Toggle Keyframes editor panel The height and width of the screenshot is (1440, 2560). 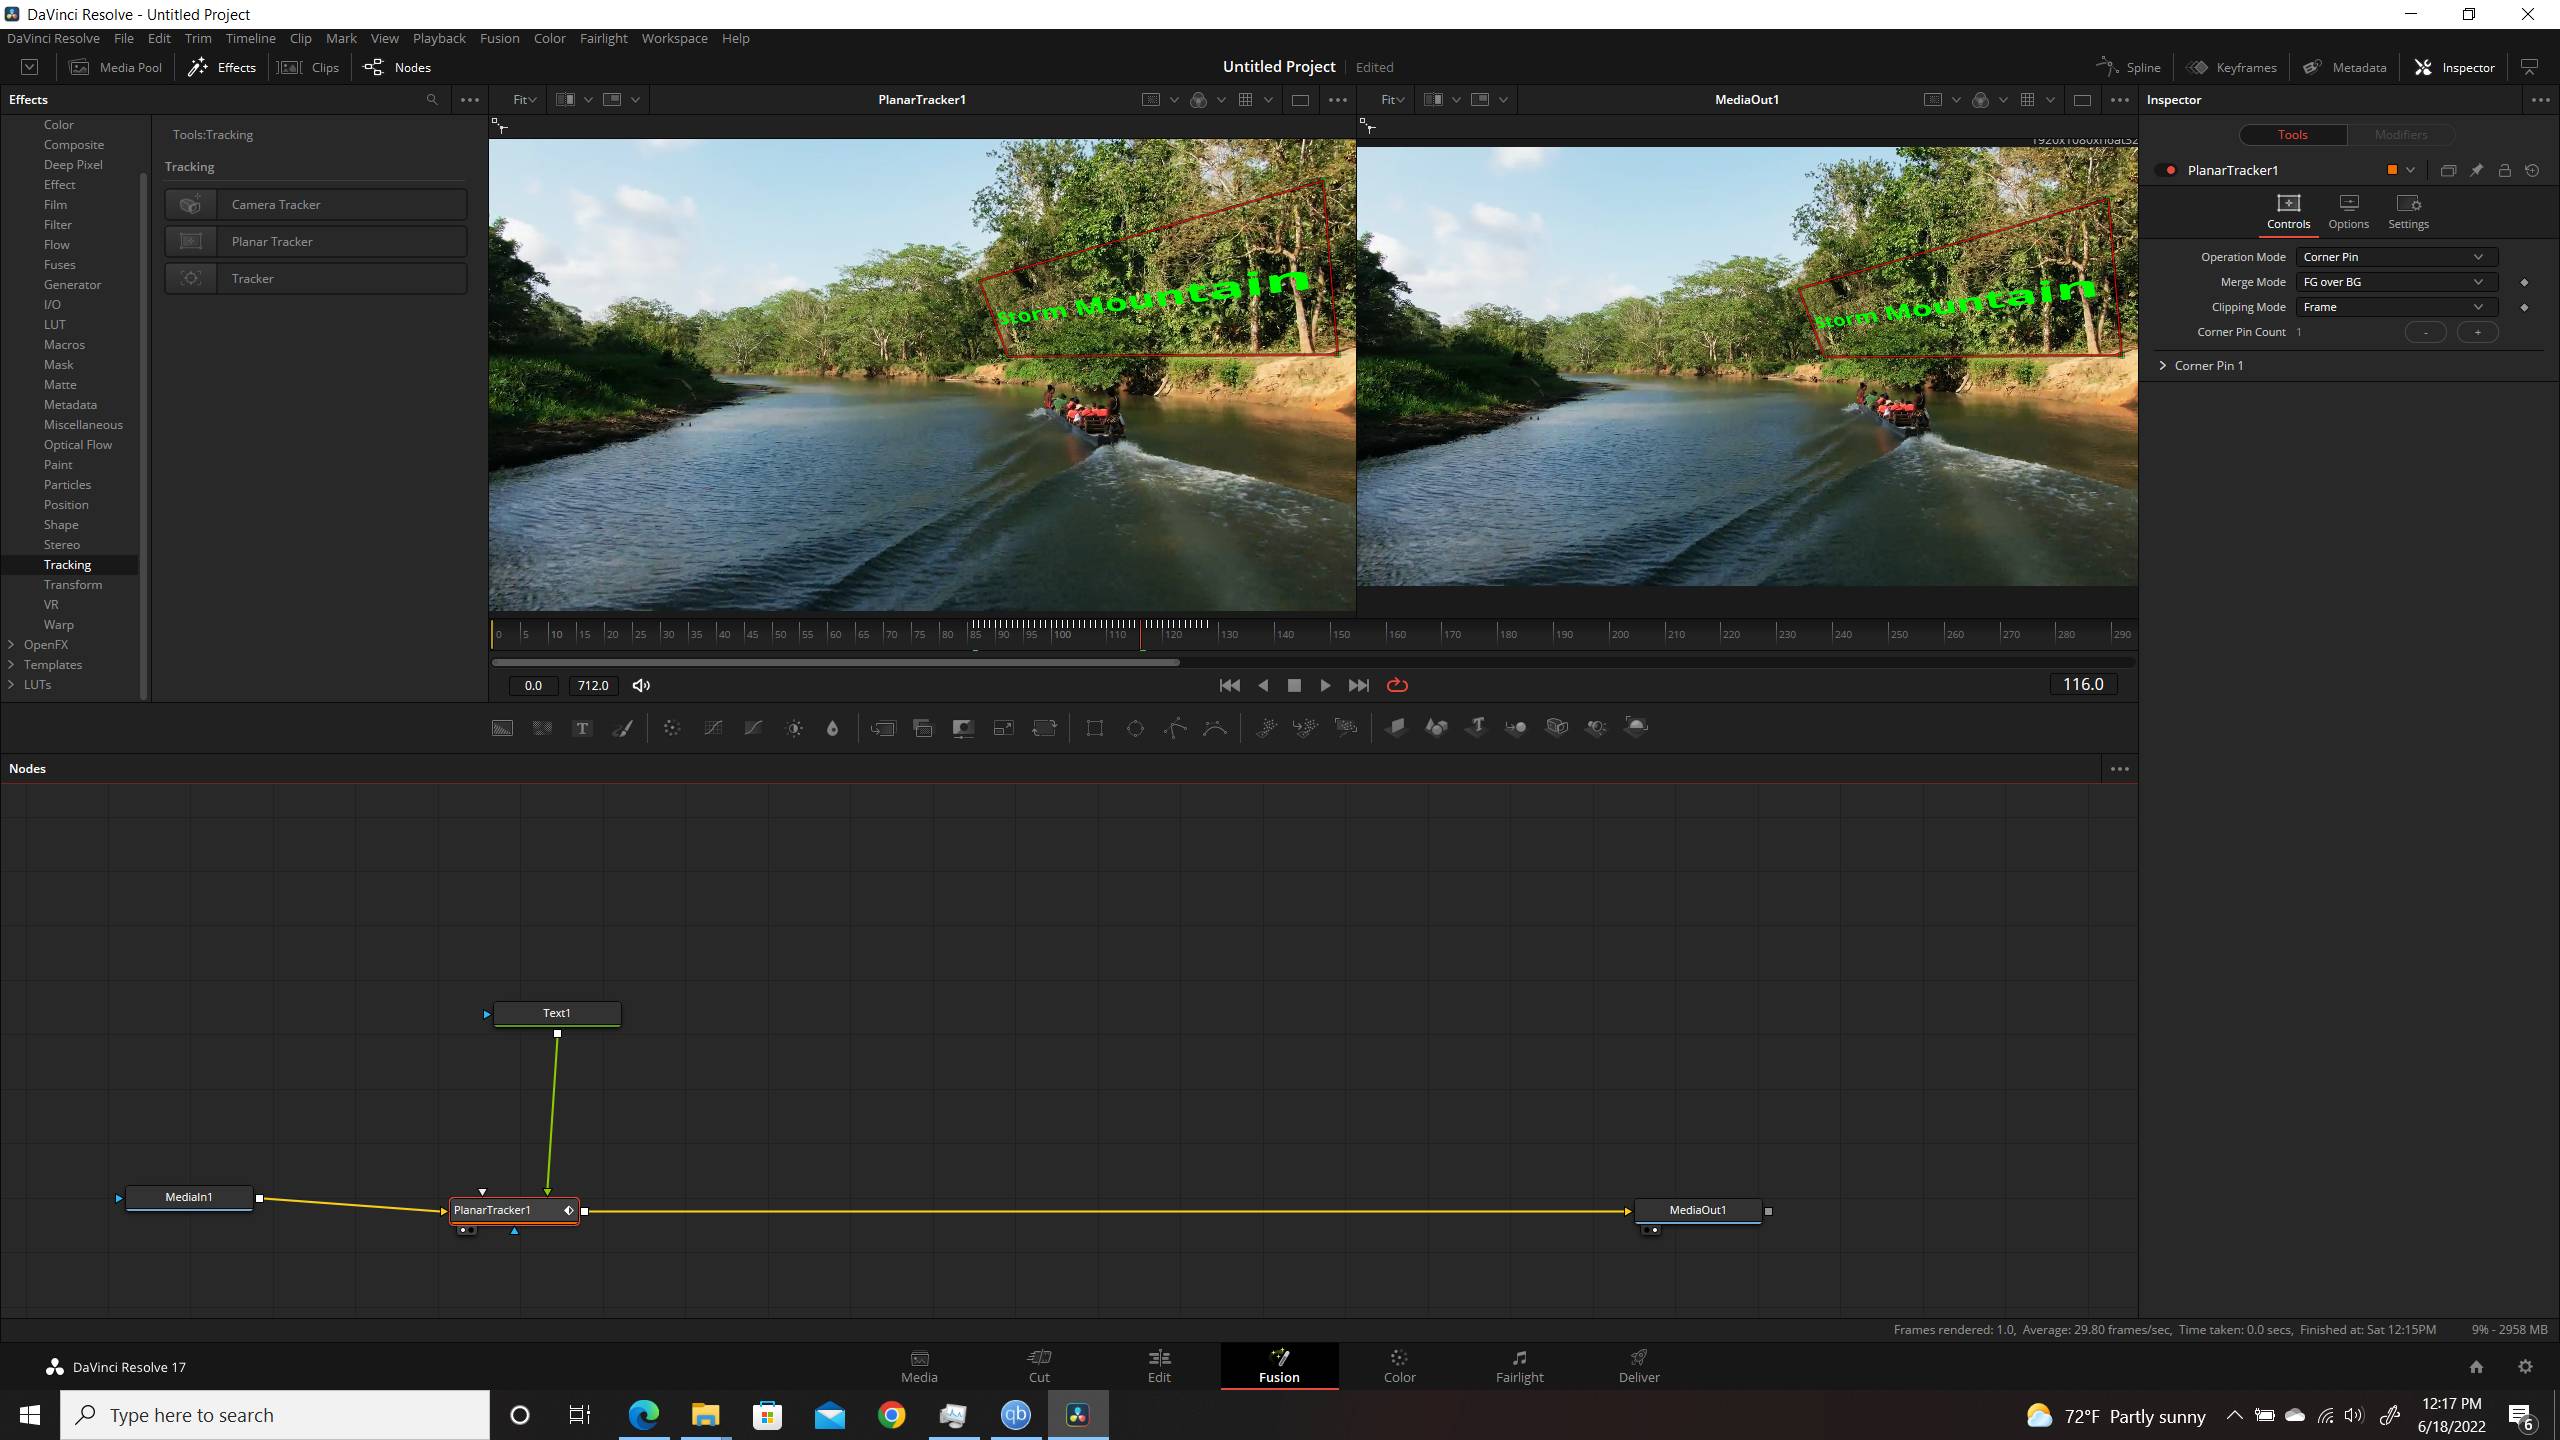tap(2231, 67)
